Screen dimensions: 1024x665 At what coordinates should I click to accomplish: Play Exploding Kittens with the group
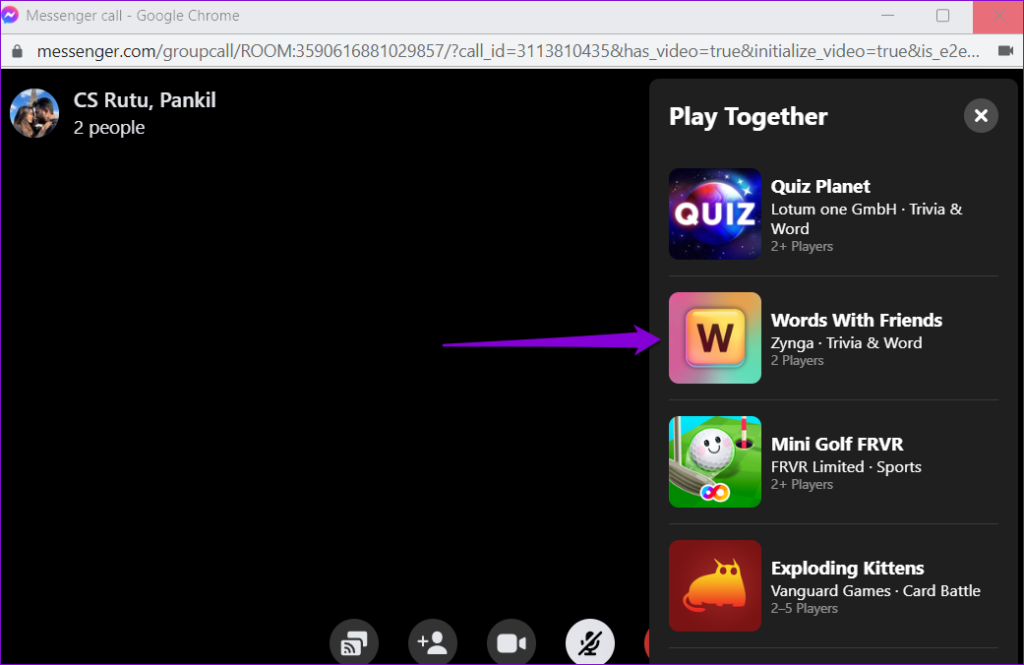(x=714, y=586)
